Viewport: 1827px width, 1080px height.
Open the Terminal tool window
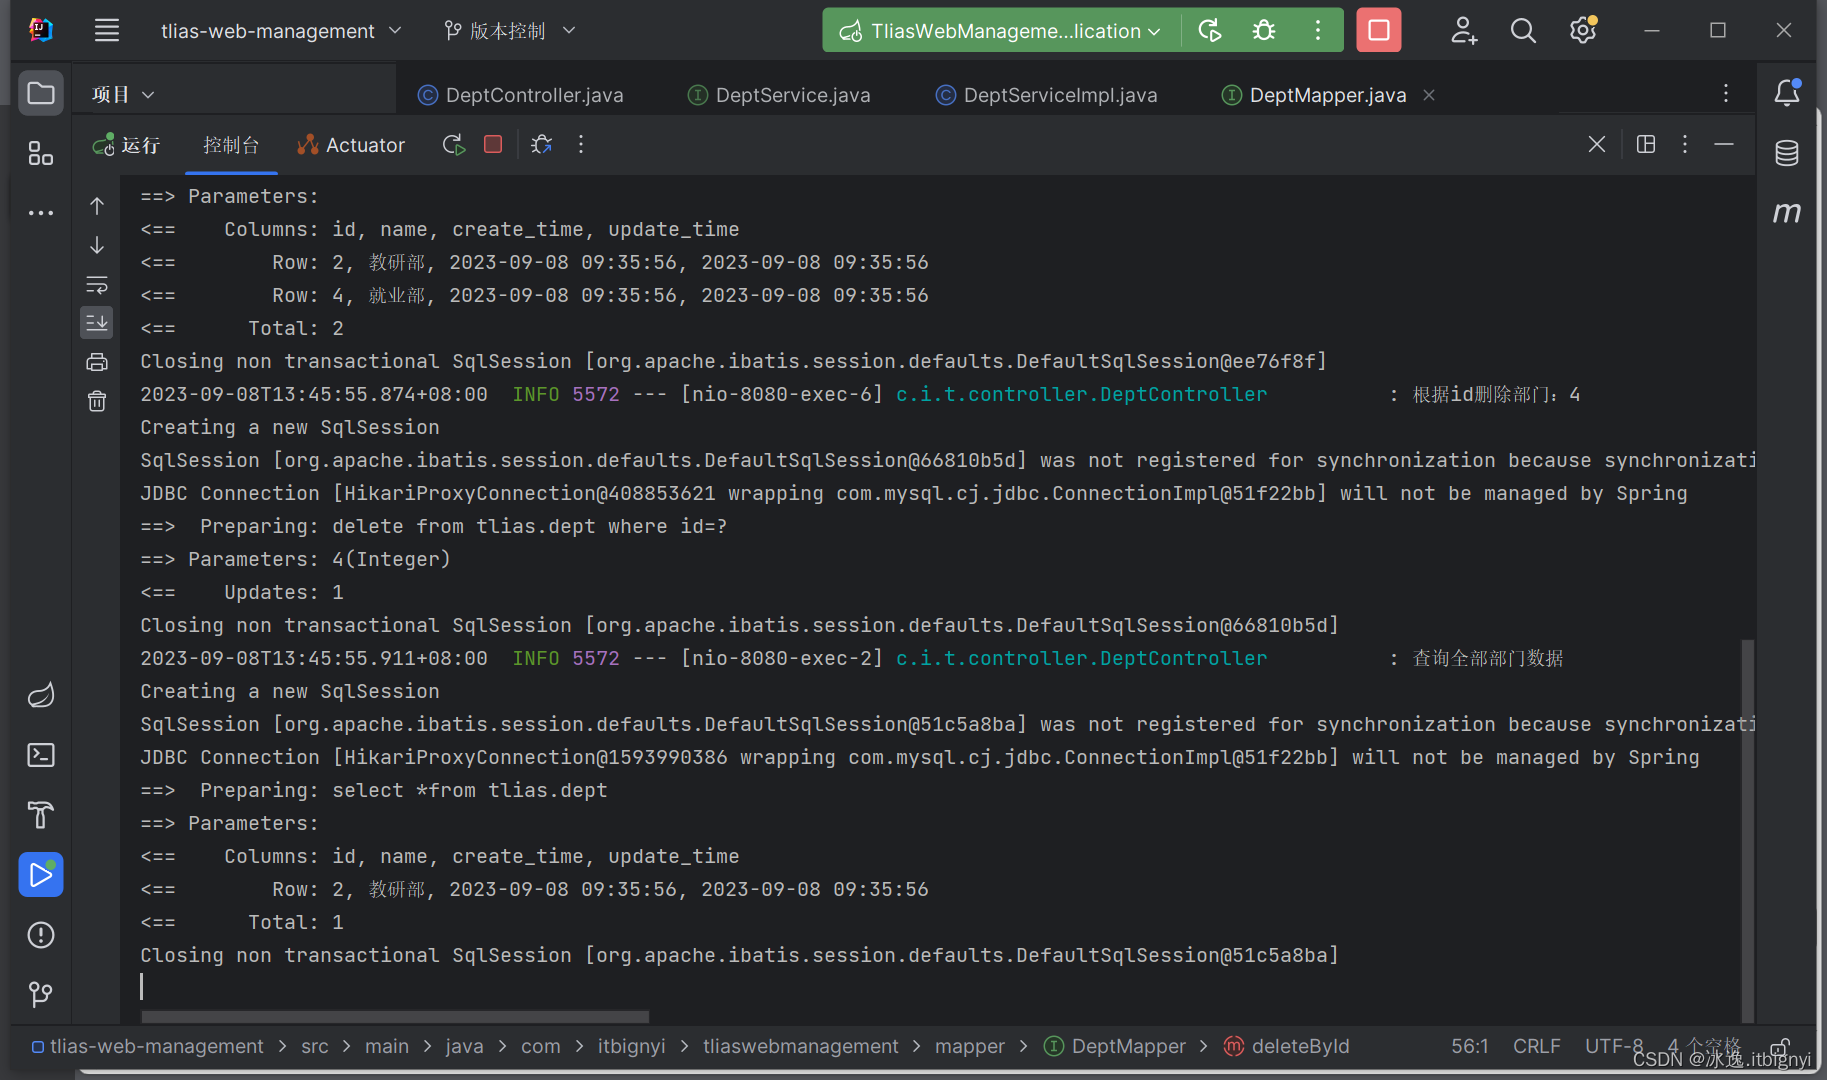tap(41, 755)
